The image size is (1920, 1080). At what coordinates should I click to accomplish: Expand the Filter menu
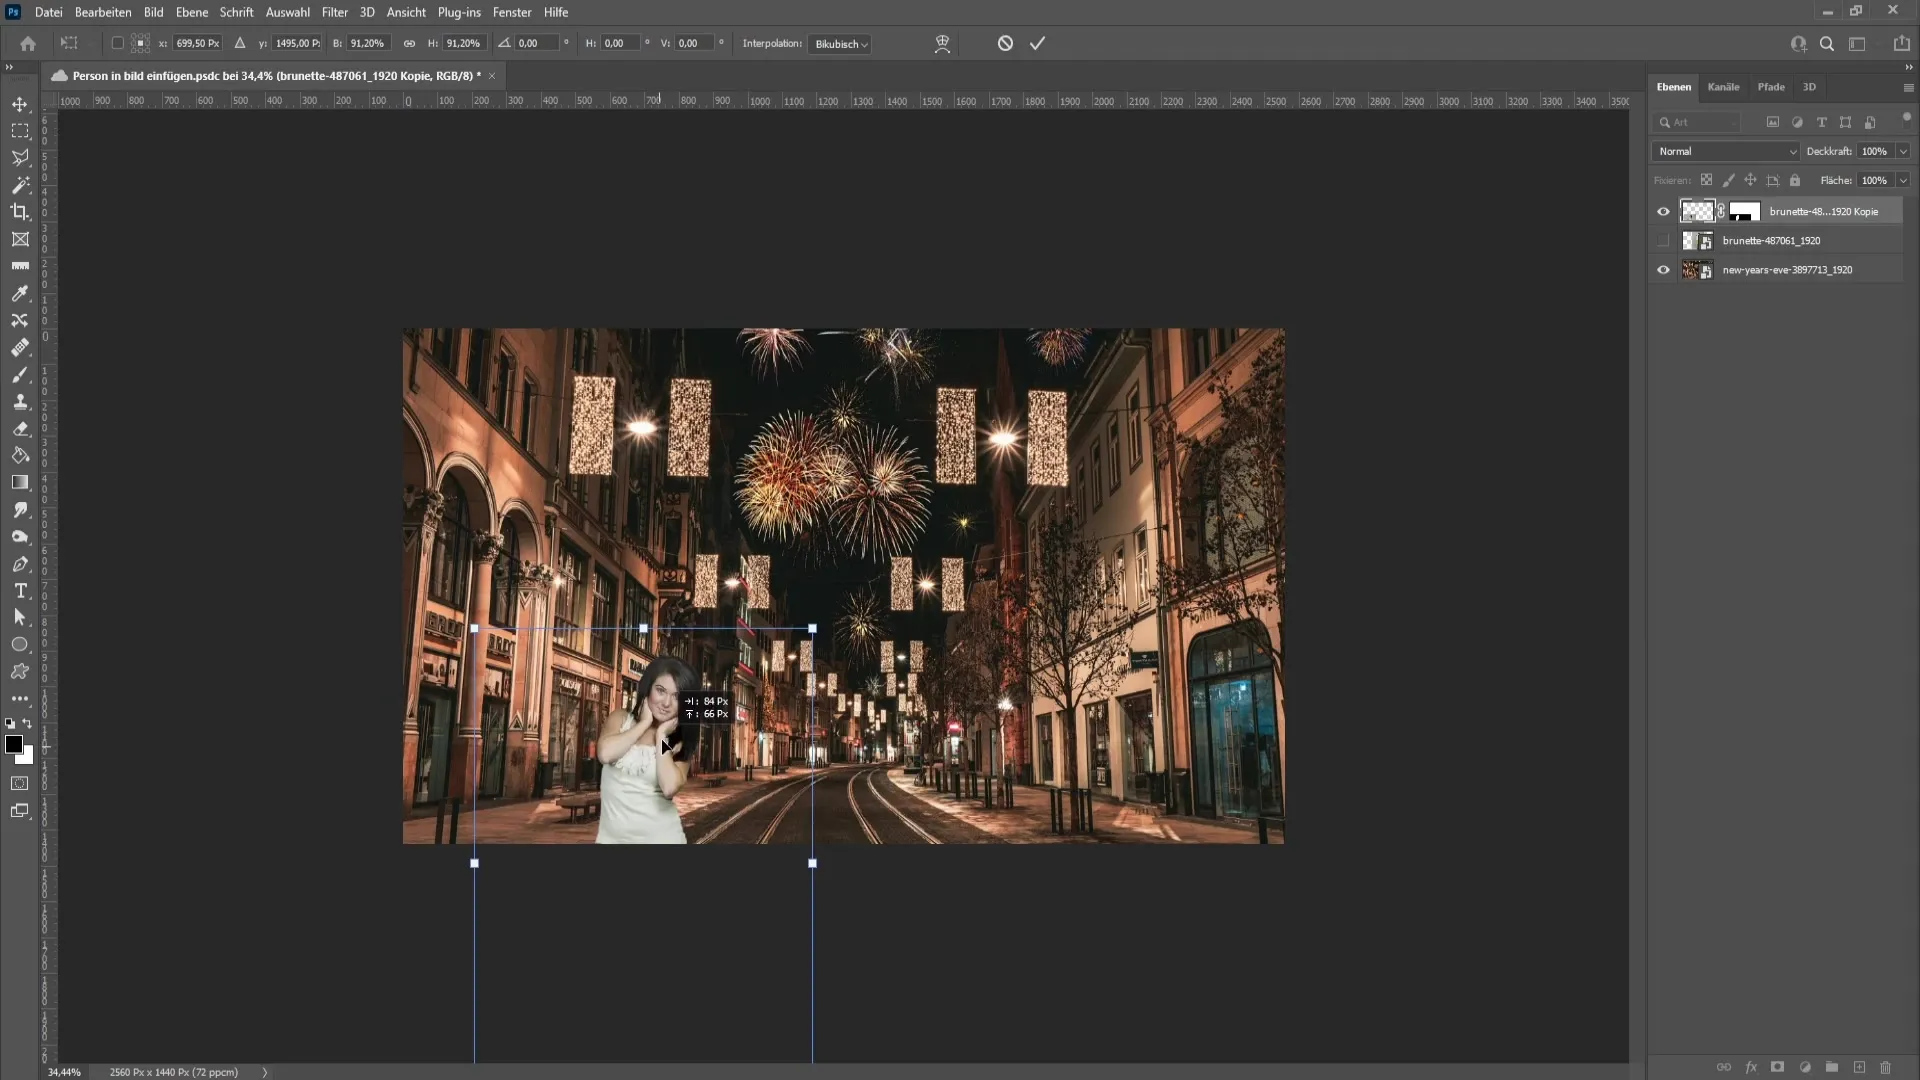334,12
